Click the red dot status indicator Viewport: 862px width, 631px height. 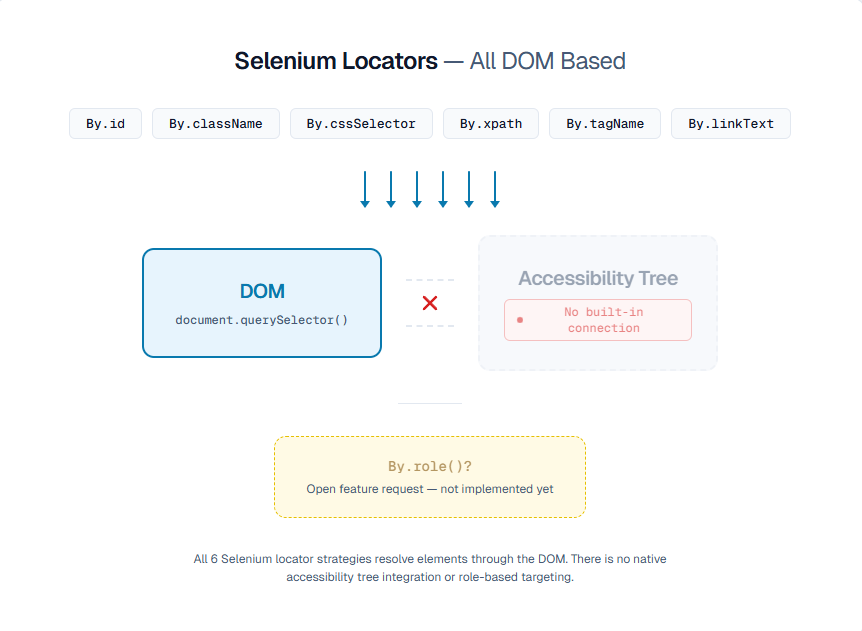520,320
